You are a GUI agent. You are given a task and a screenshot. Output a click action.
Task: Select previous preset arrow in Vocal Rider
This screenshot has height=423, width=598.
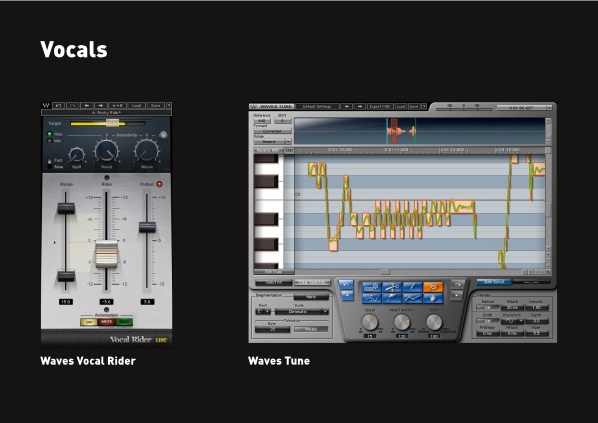87,105
